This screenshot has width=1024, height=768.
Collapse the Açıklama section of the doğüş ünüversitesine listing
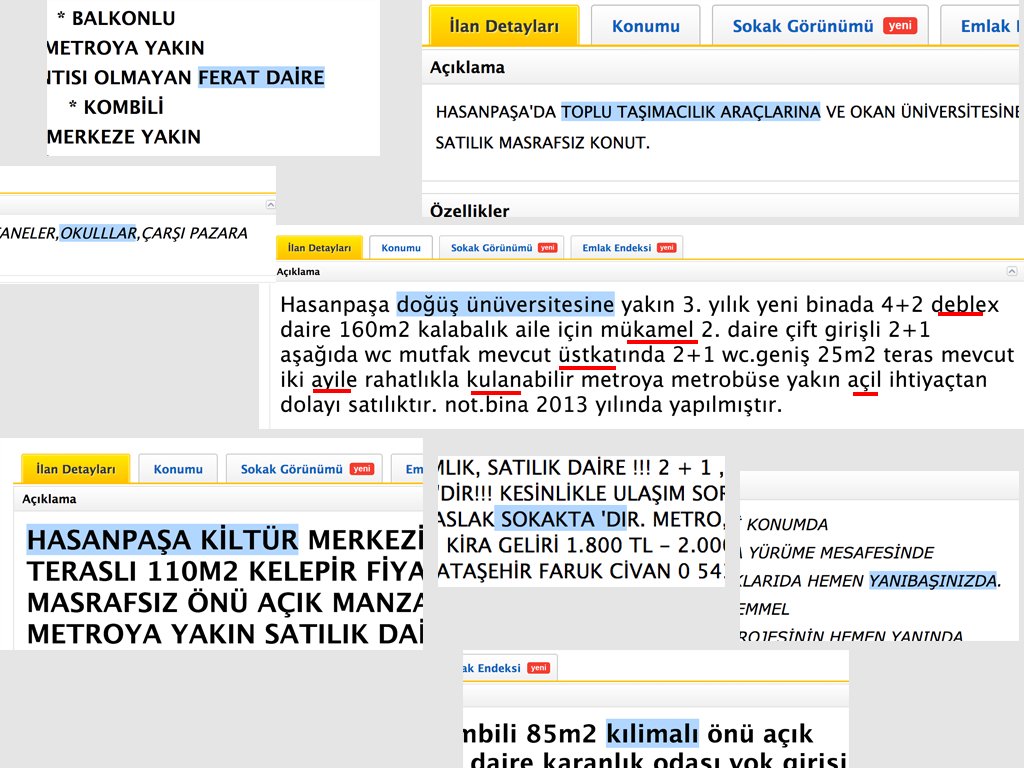1012,271
